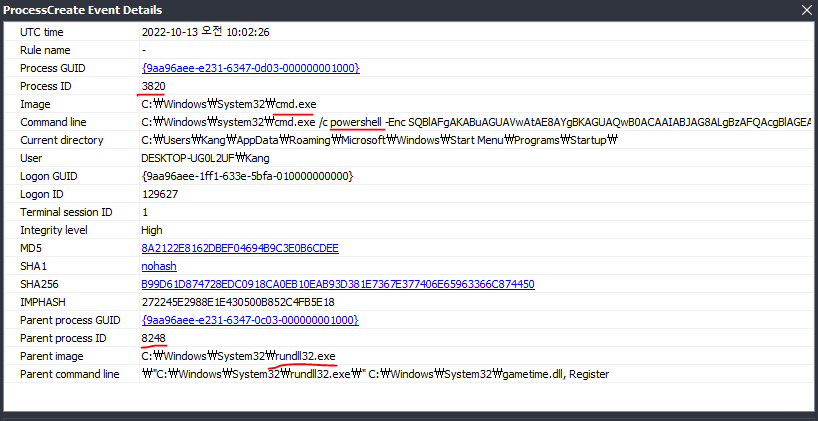
Task: Click the Parent command line label
Action: pos(69,374)
